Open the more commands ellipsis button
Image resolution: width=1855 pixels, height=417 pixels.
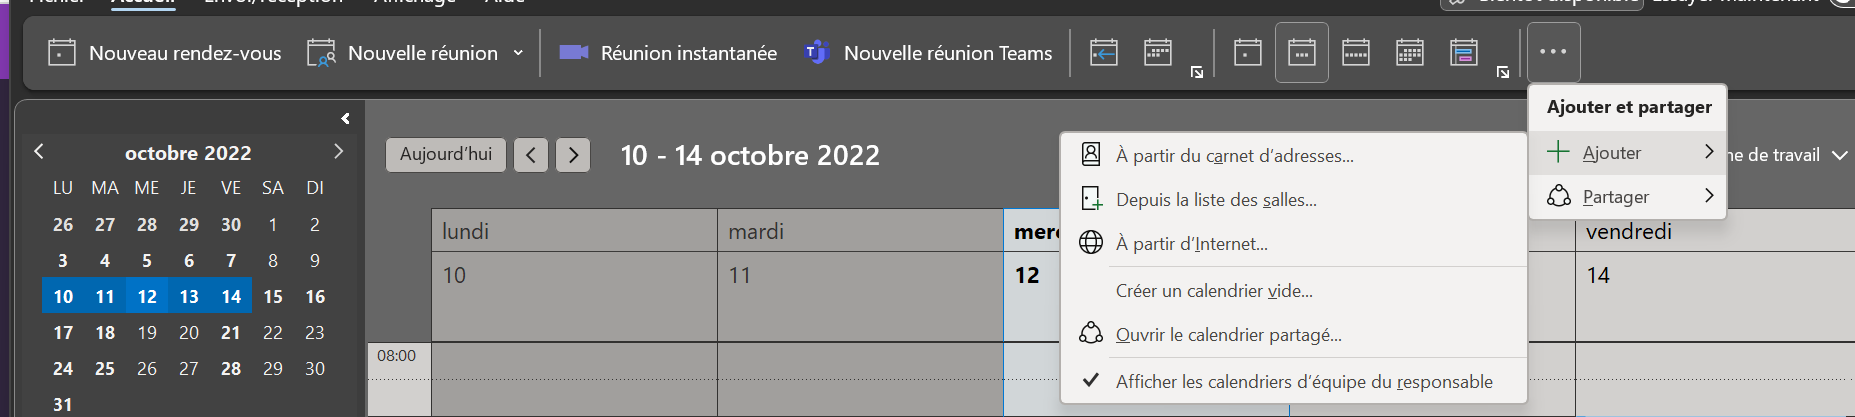1554,52
